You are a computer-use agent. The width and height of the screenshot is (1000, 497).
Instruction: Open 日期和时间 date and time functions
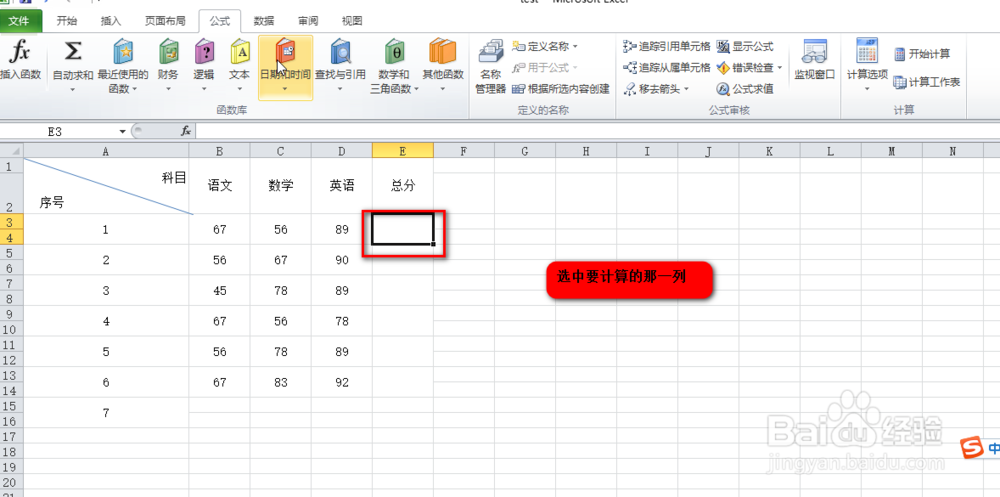285,68
